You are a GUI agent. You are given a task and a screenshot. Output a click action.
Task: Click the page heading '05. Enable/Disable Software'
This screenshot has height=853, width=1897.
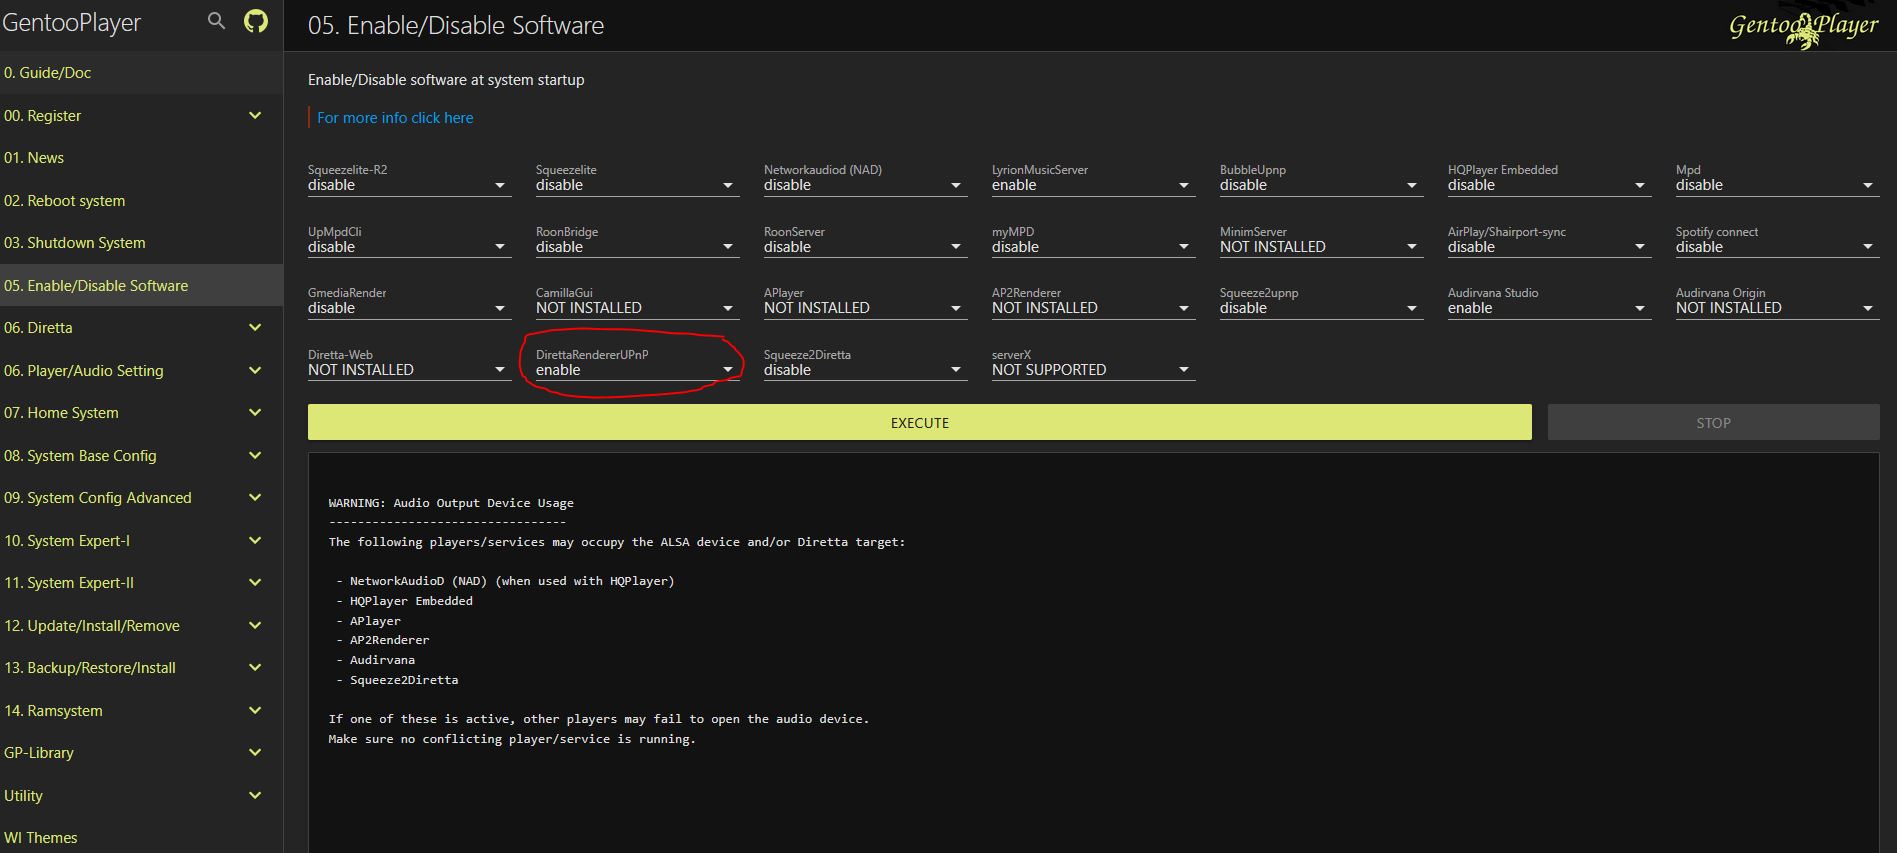coord(456,25)
